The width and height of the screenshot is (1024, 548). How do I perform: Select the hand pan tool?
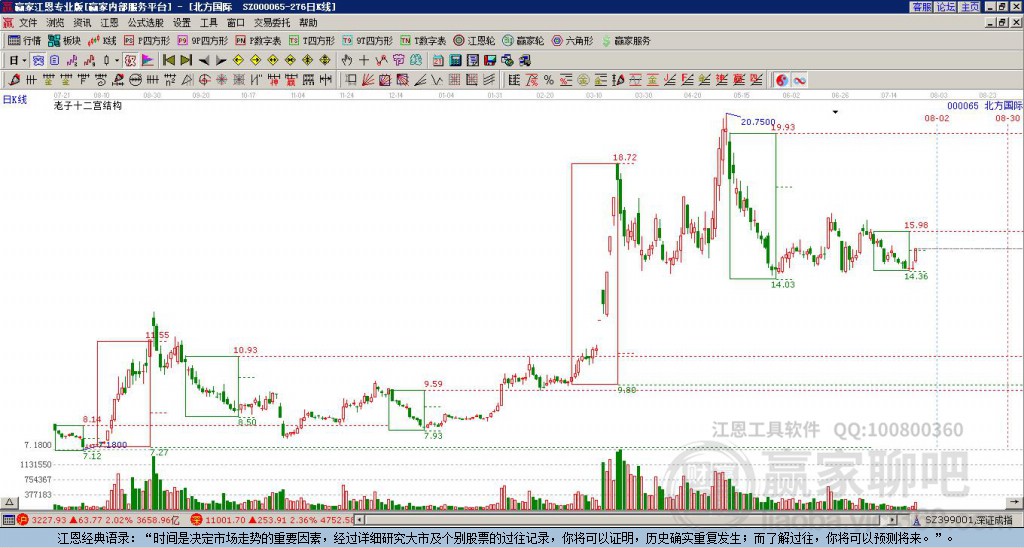tap(346, 61)
